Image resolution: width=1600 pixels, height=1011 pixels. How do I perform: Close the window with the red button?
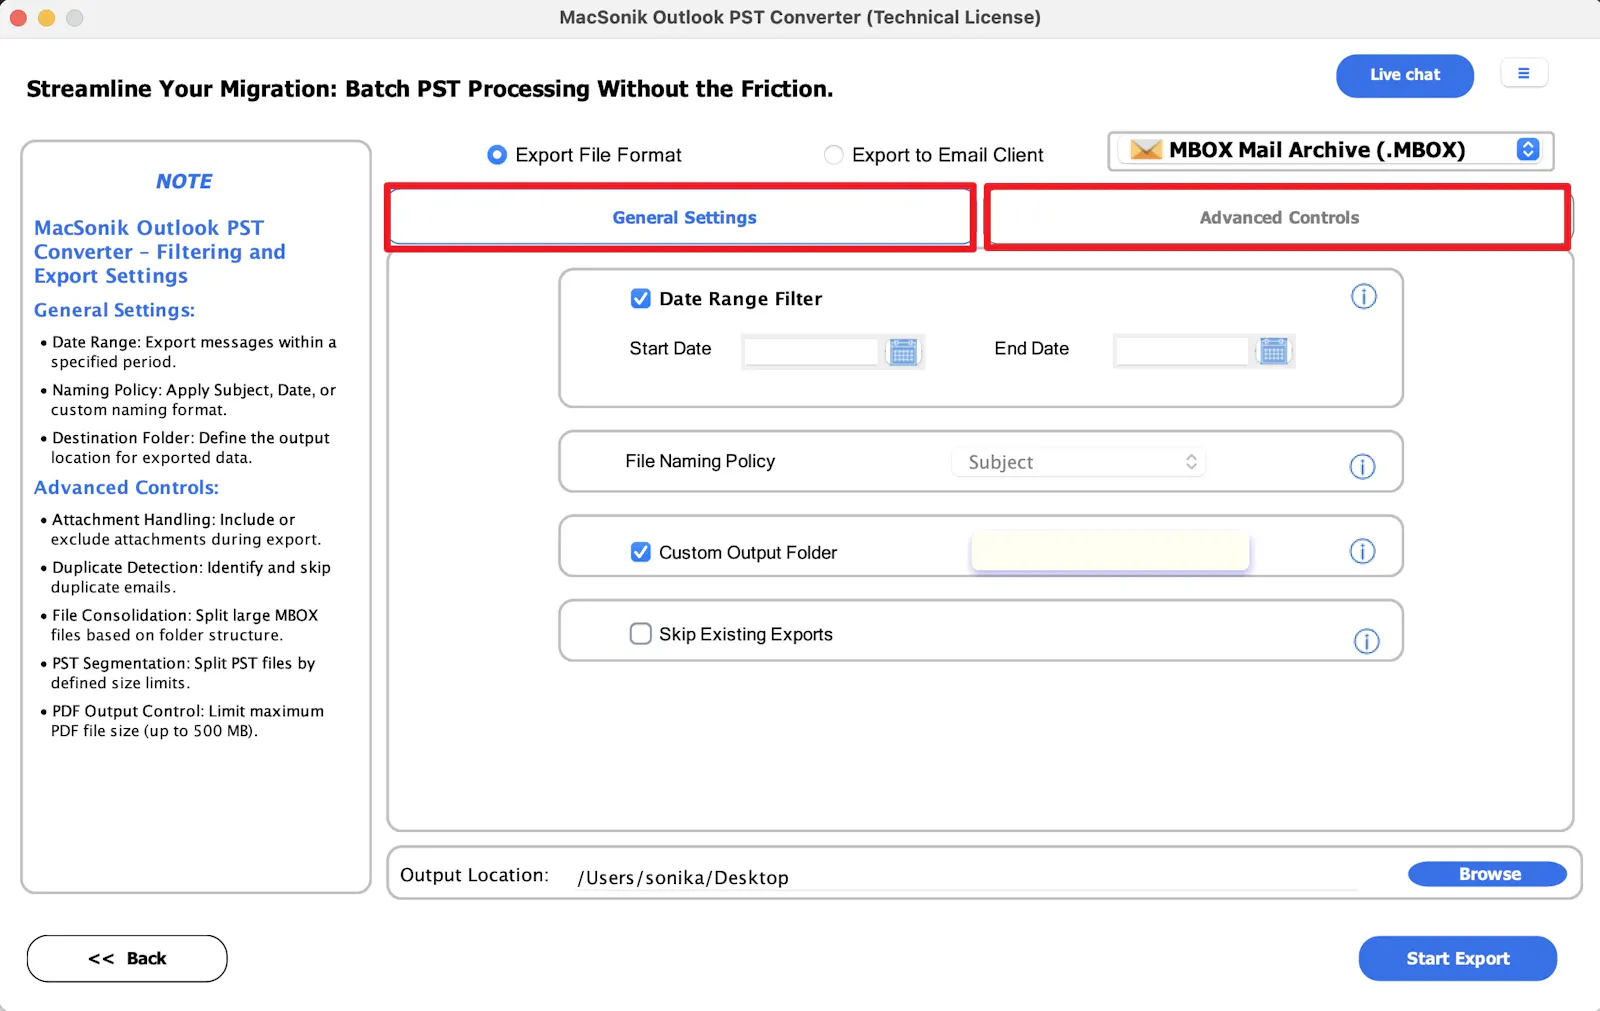pos(18,17)
